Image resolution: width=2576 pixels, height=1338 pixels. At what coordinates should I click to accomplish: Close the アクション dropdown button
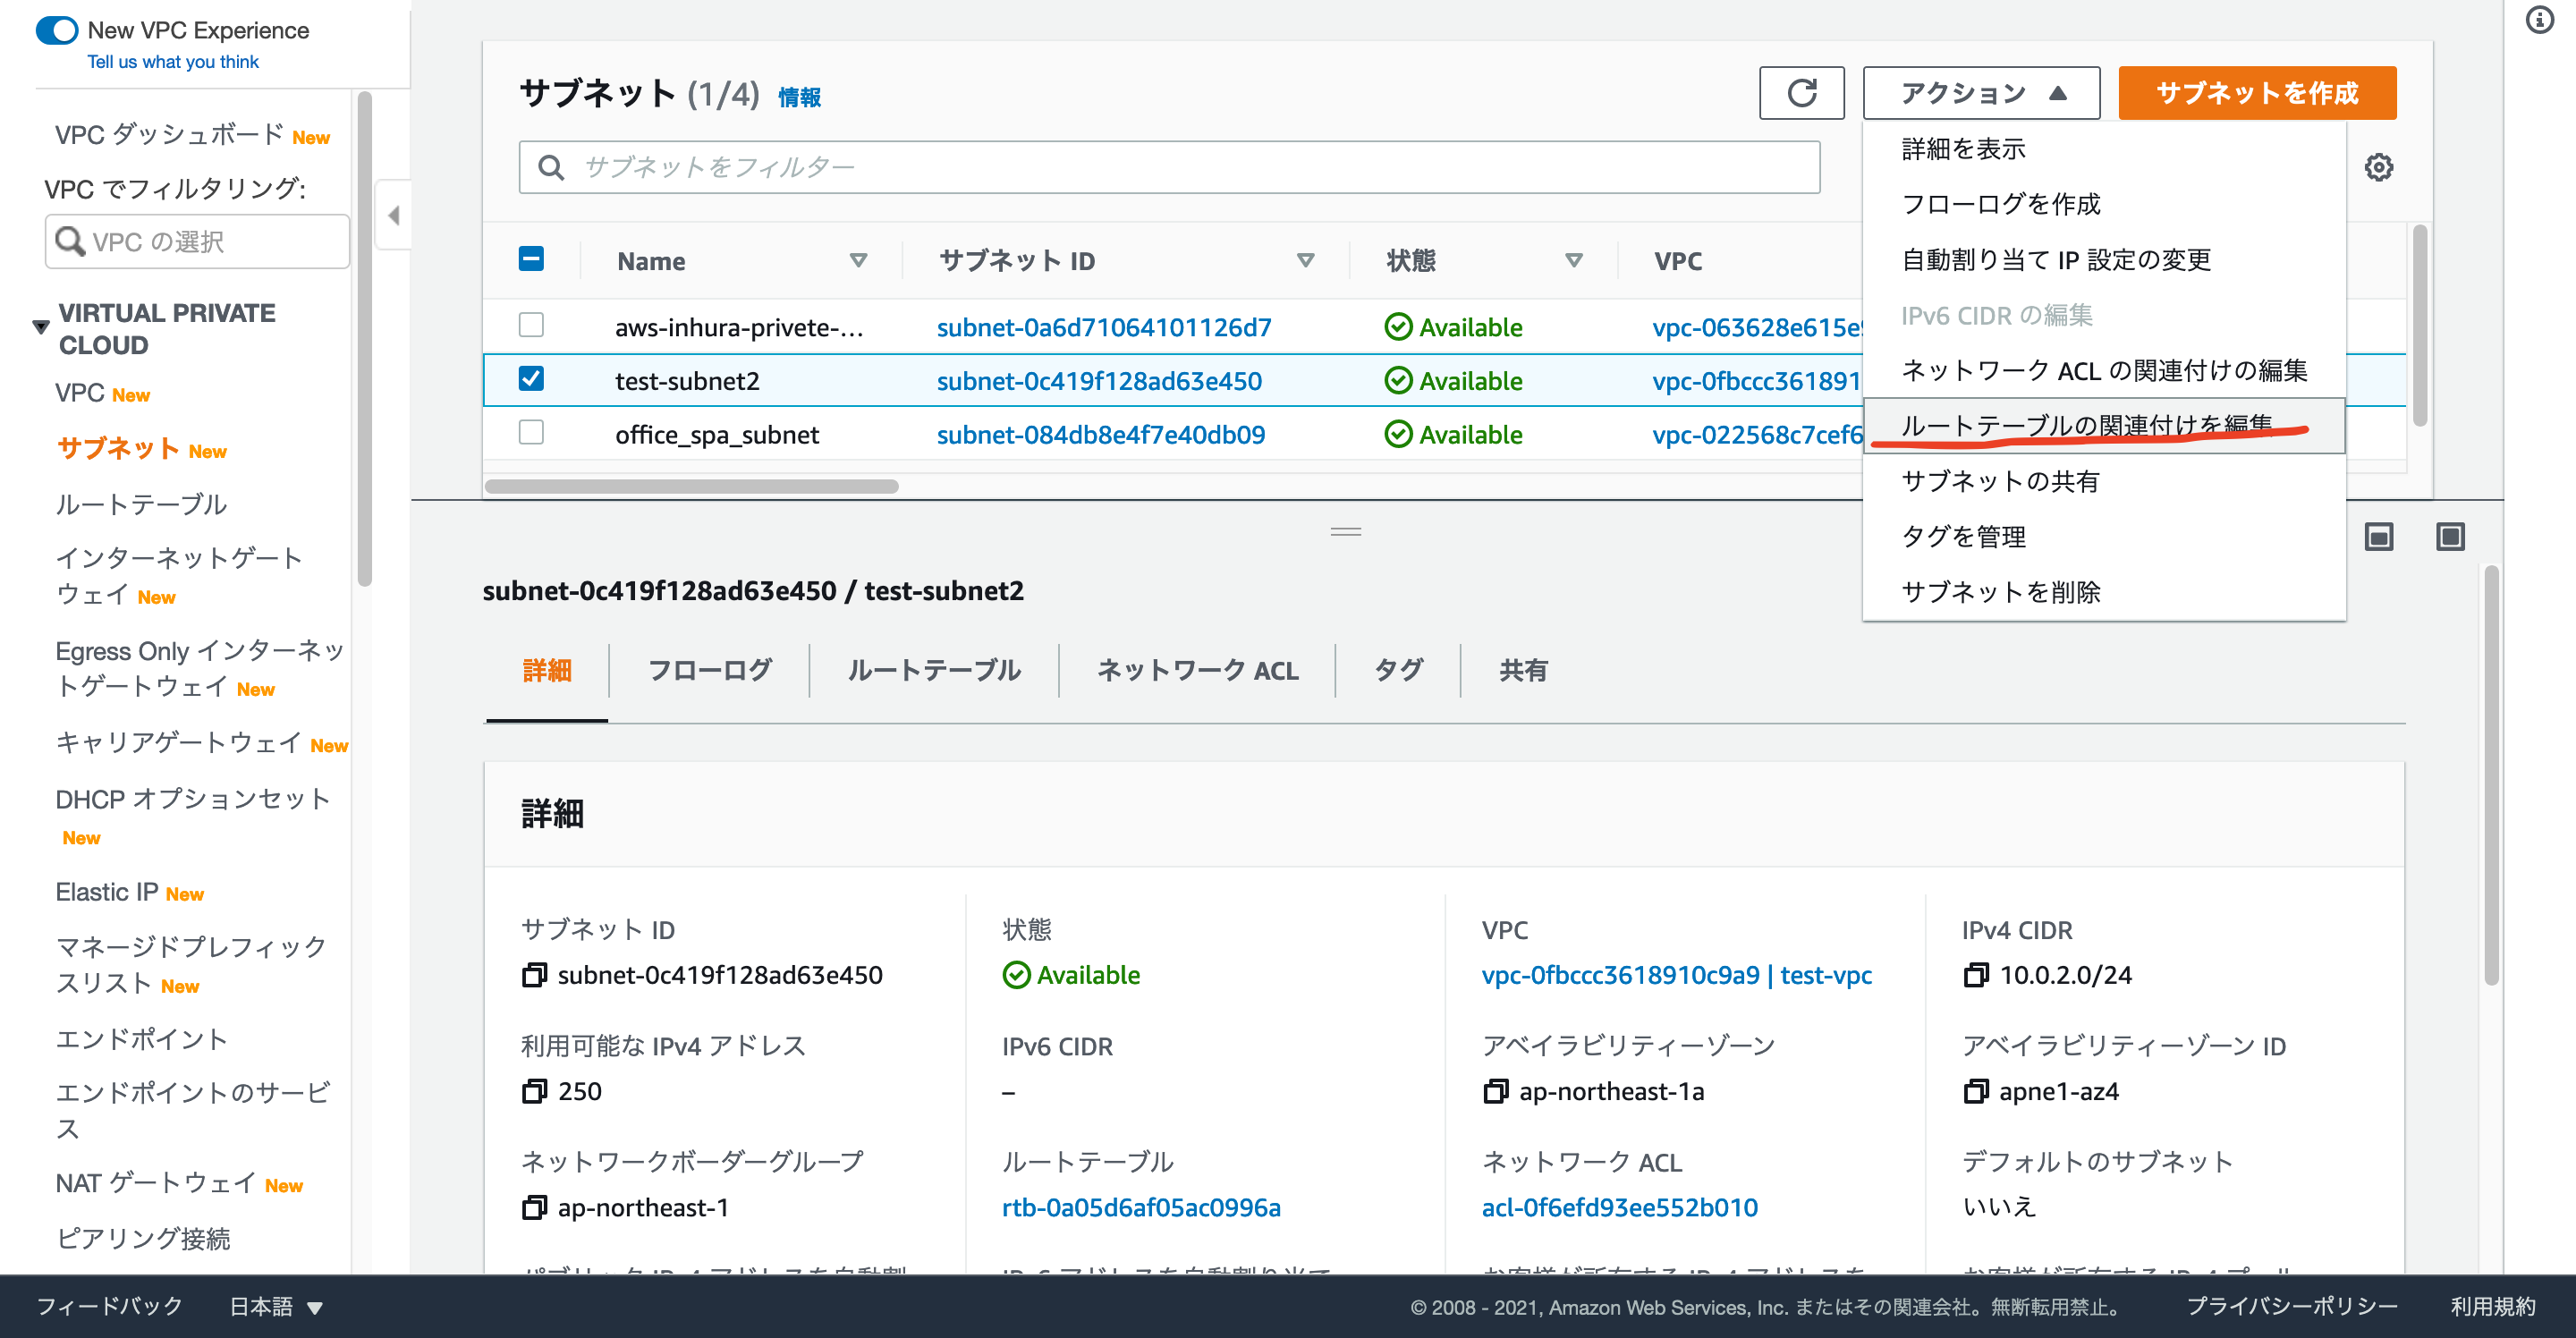coord(1980,93)
